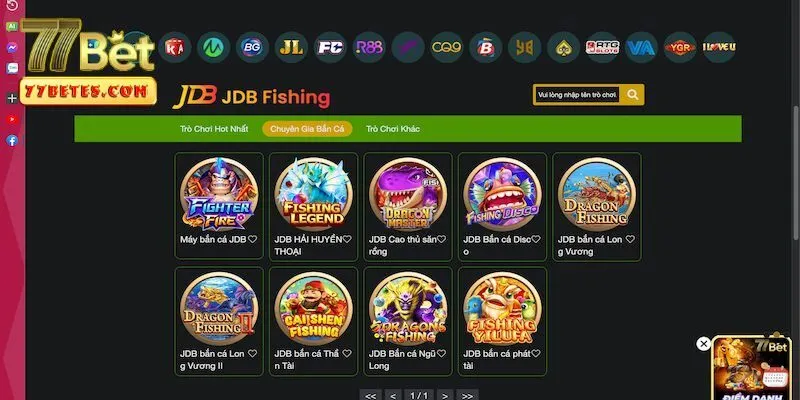This screenshot has height=400, width=800.
Task: Open the VA provider icon
Action: [x=641, y=47]
